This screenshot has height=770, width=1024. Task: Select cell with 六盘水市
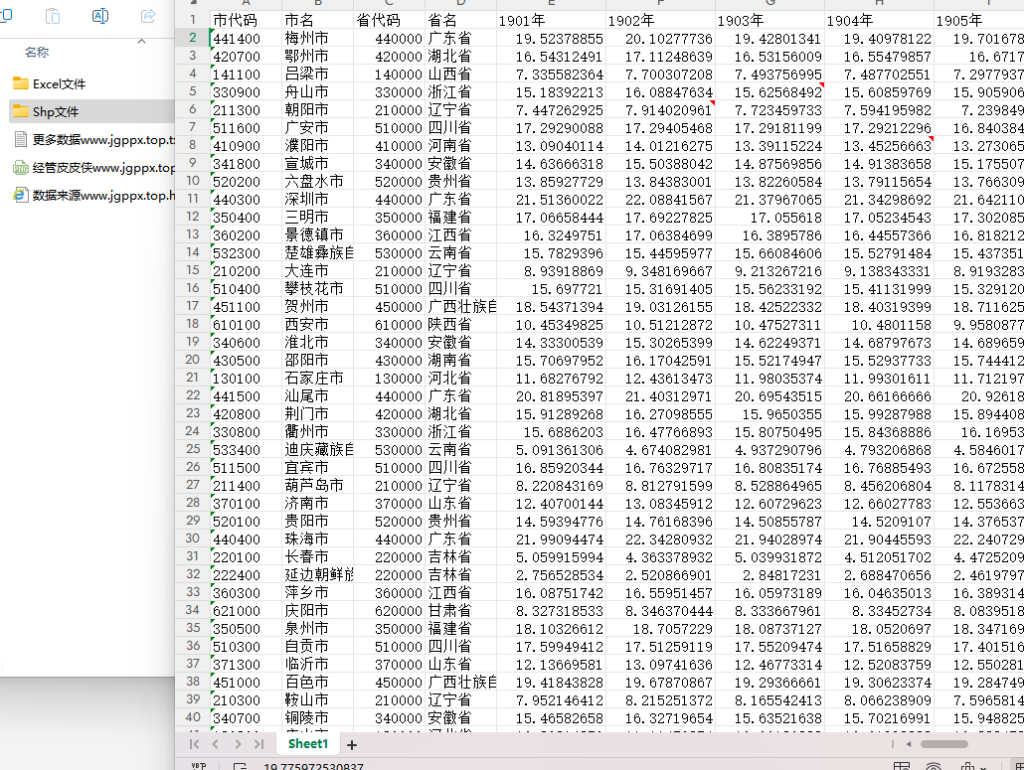[317, 182]
